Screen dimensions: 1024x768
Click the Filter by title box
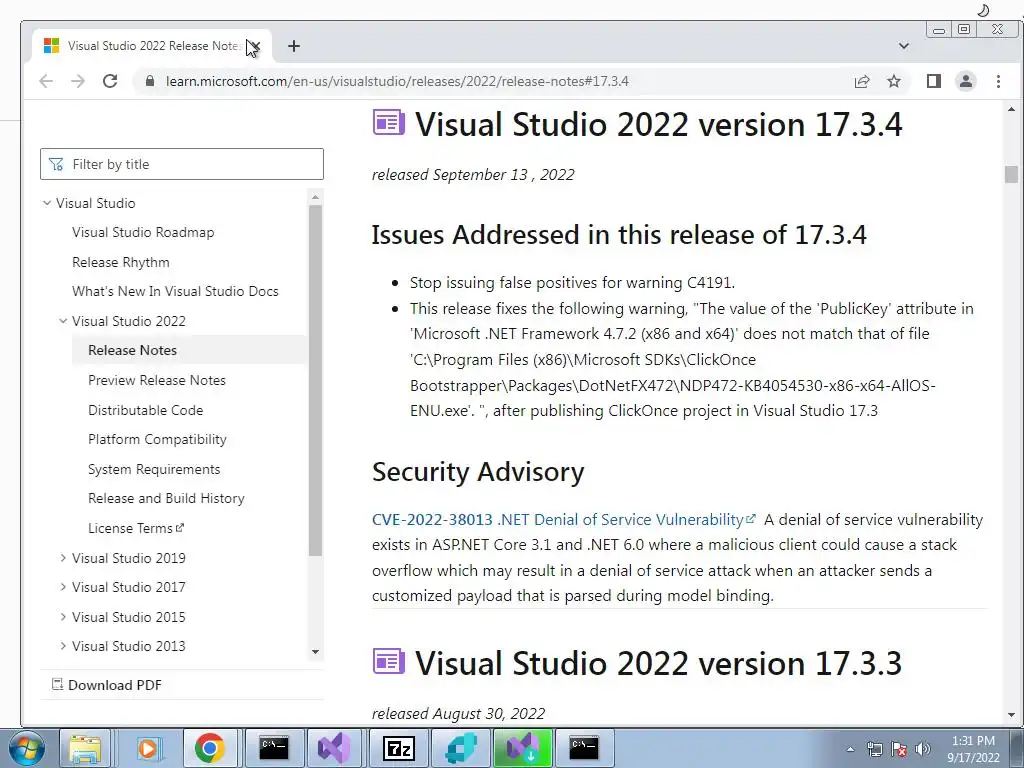pyautogui.click(x=182, y=164)
